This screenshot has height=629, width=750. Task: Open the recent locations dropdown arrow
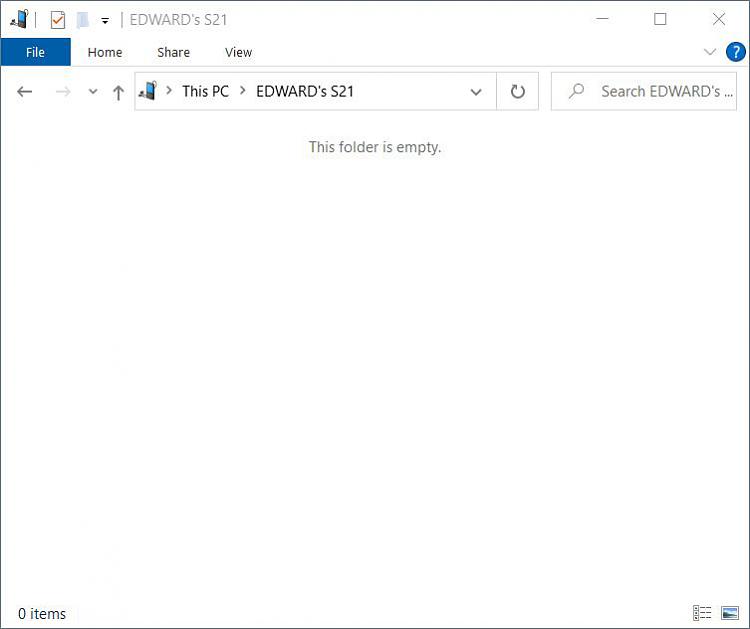point(93,91)
